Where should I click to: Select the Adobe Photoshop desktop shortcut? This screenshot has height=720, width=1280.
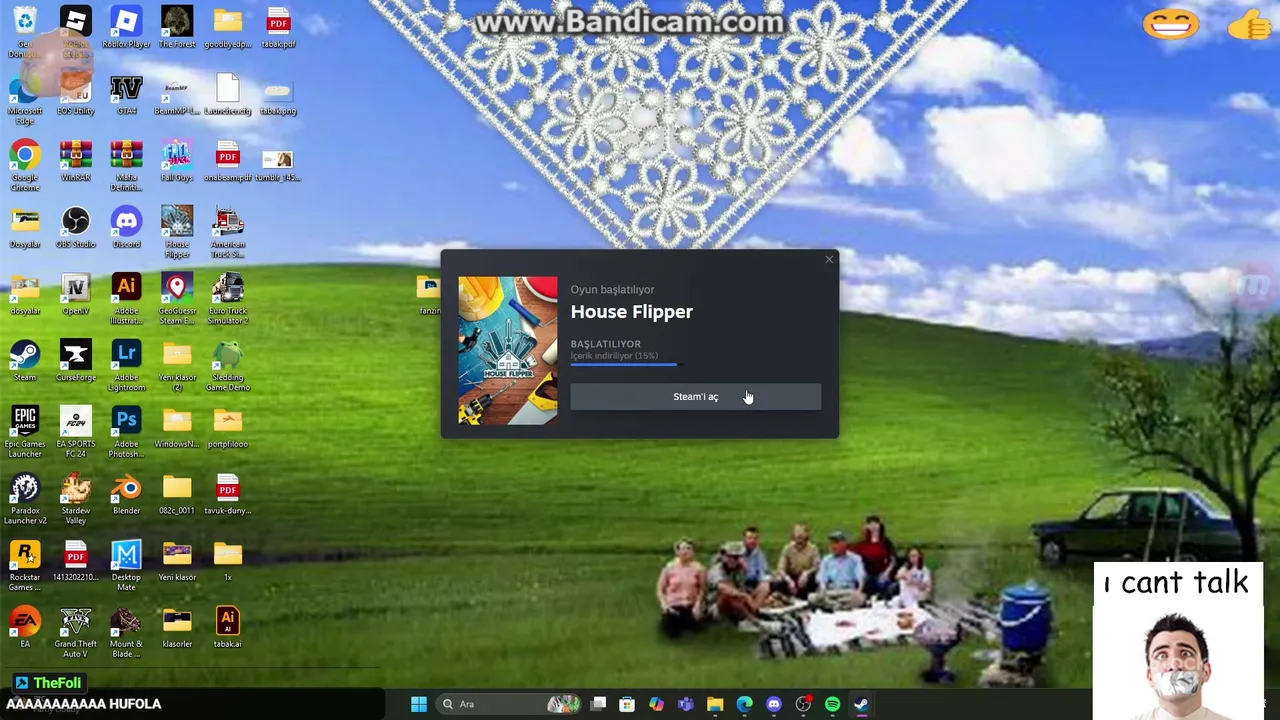(x=126, y=433)
